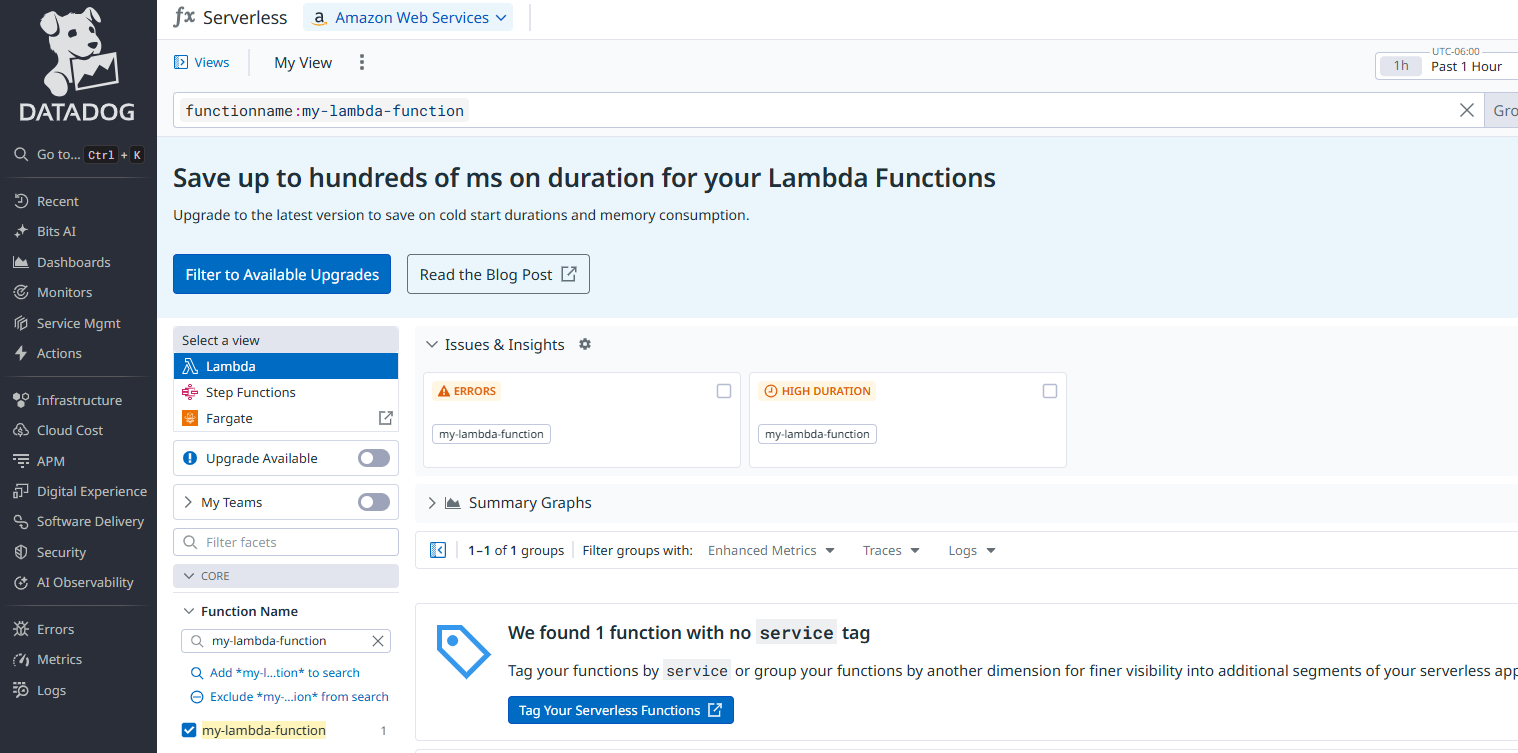Viewport: 1518px width, 753px height.
Task: Check the Errors insight checkbox
Action: point(724,391)
